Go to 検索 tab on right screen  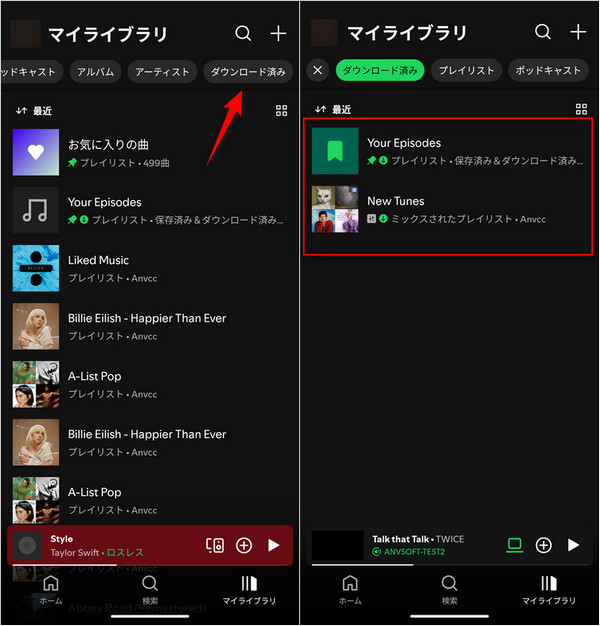pyautogui.click(x=450, y=590)
